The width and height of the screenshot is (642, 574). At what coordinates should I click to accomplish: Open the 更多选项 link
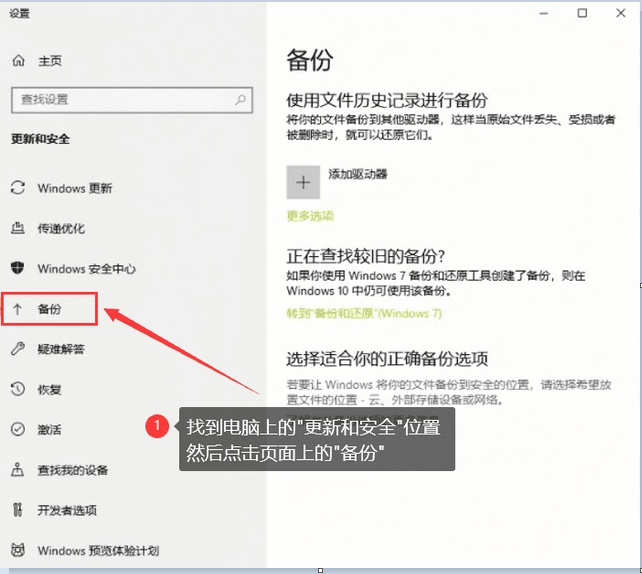pyautogui.click(x=310, y=216)
